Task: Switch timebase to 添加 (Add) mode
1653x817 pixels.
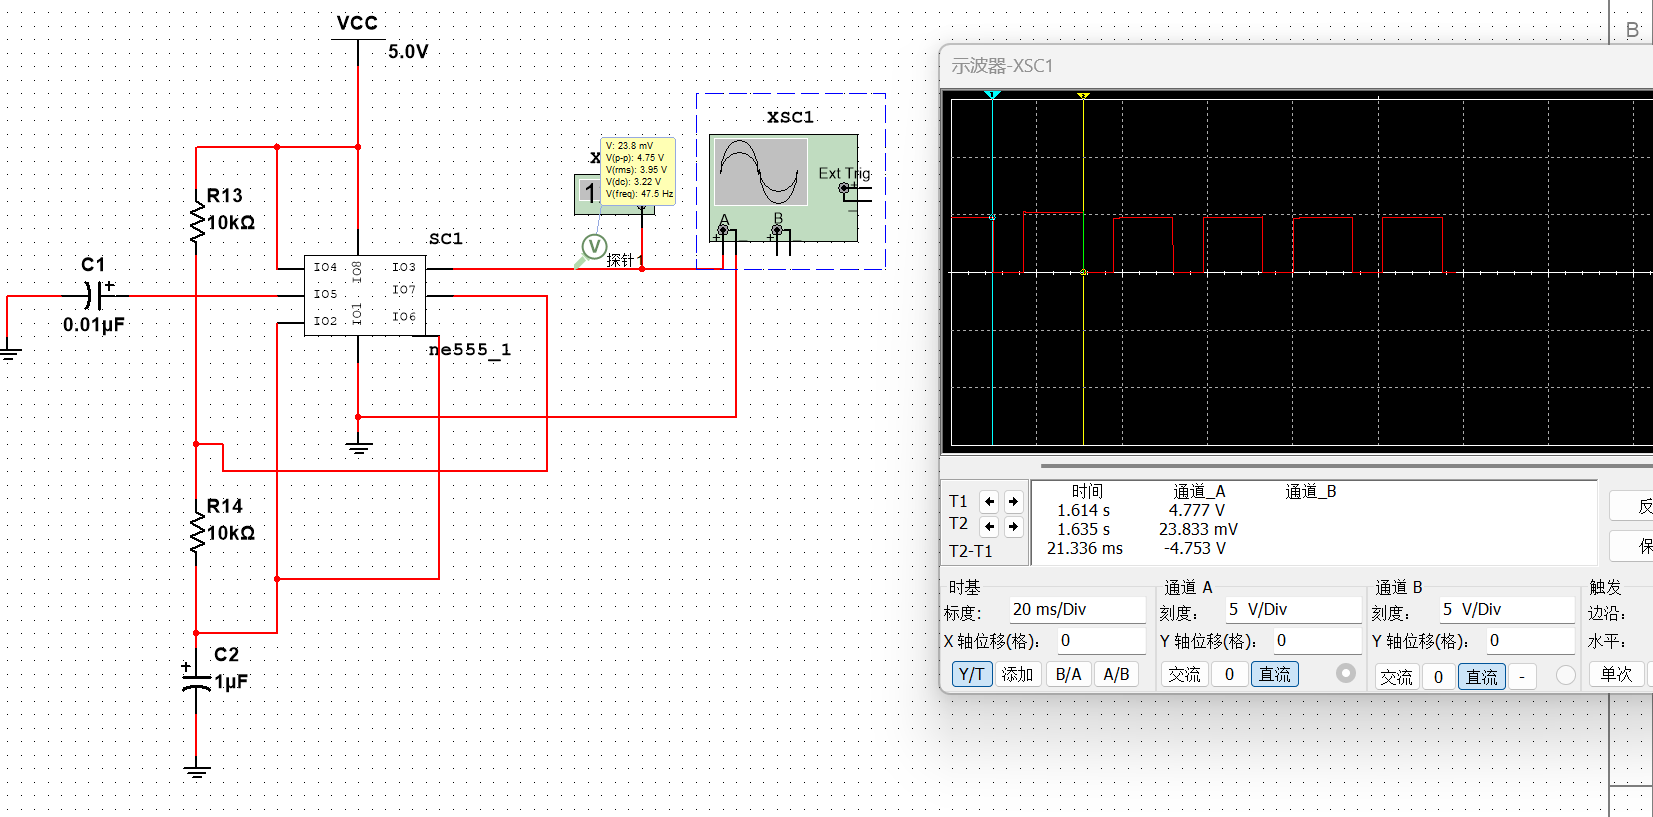Action: click(1017, 674)
